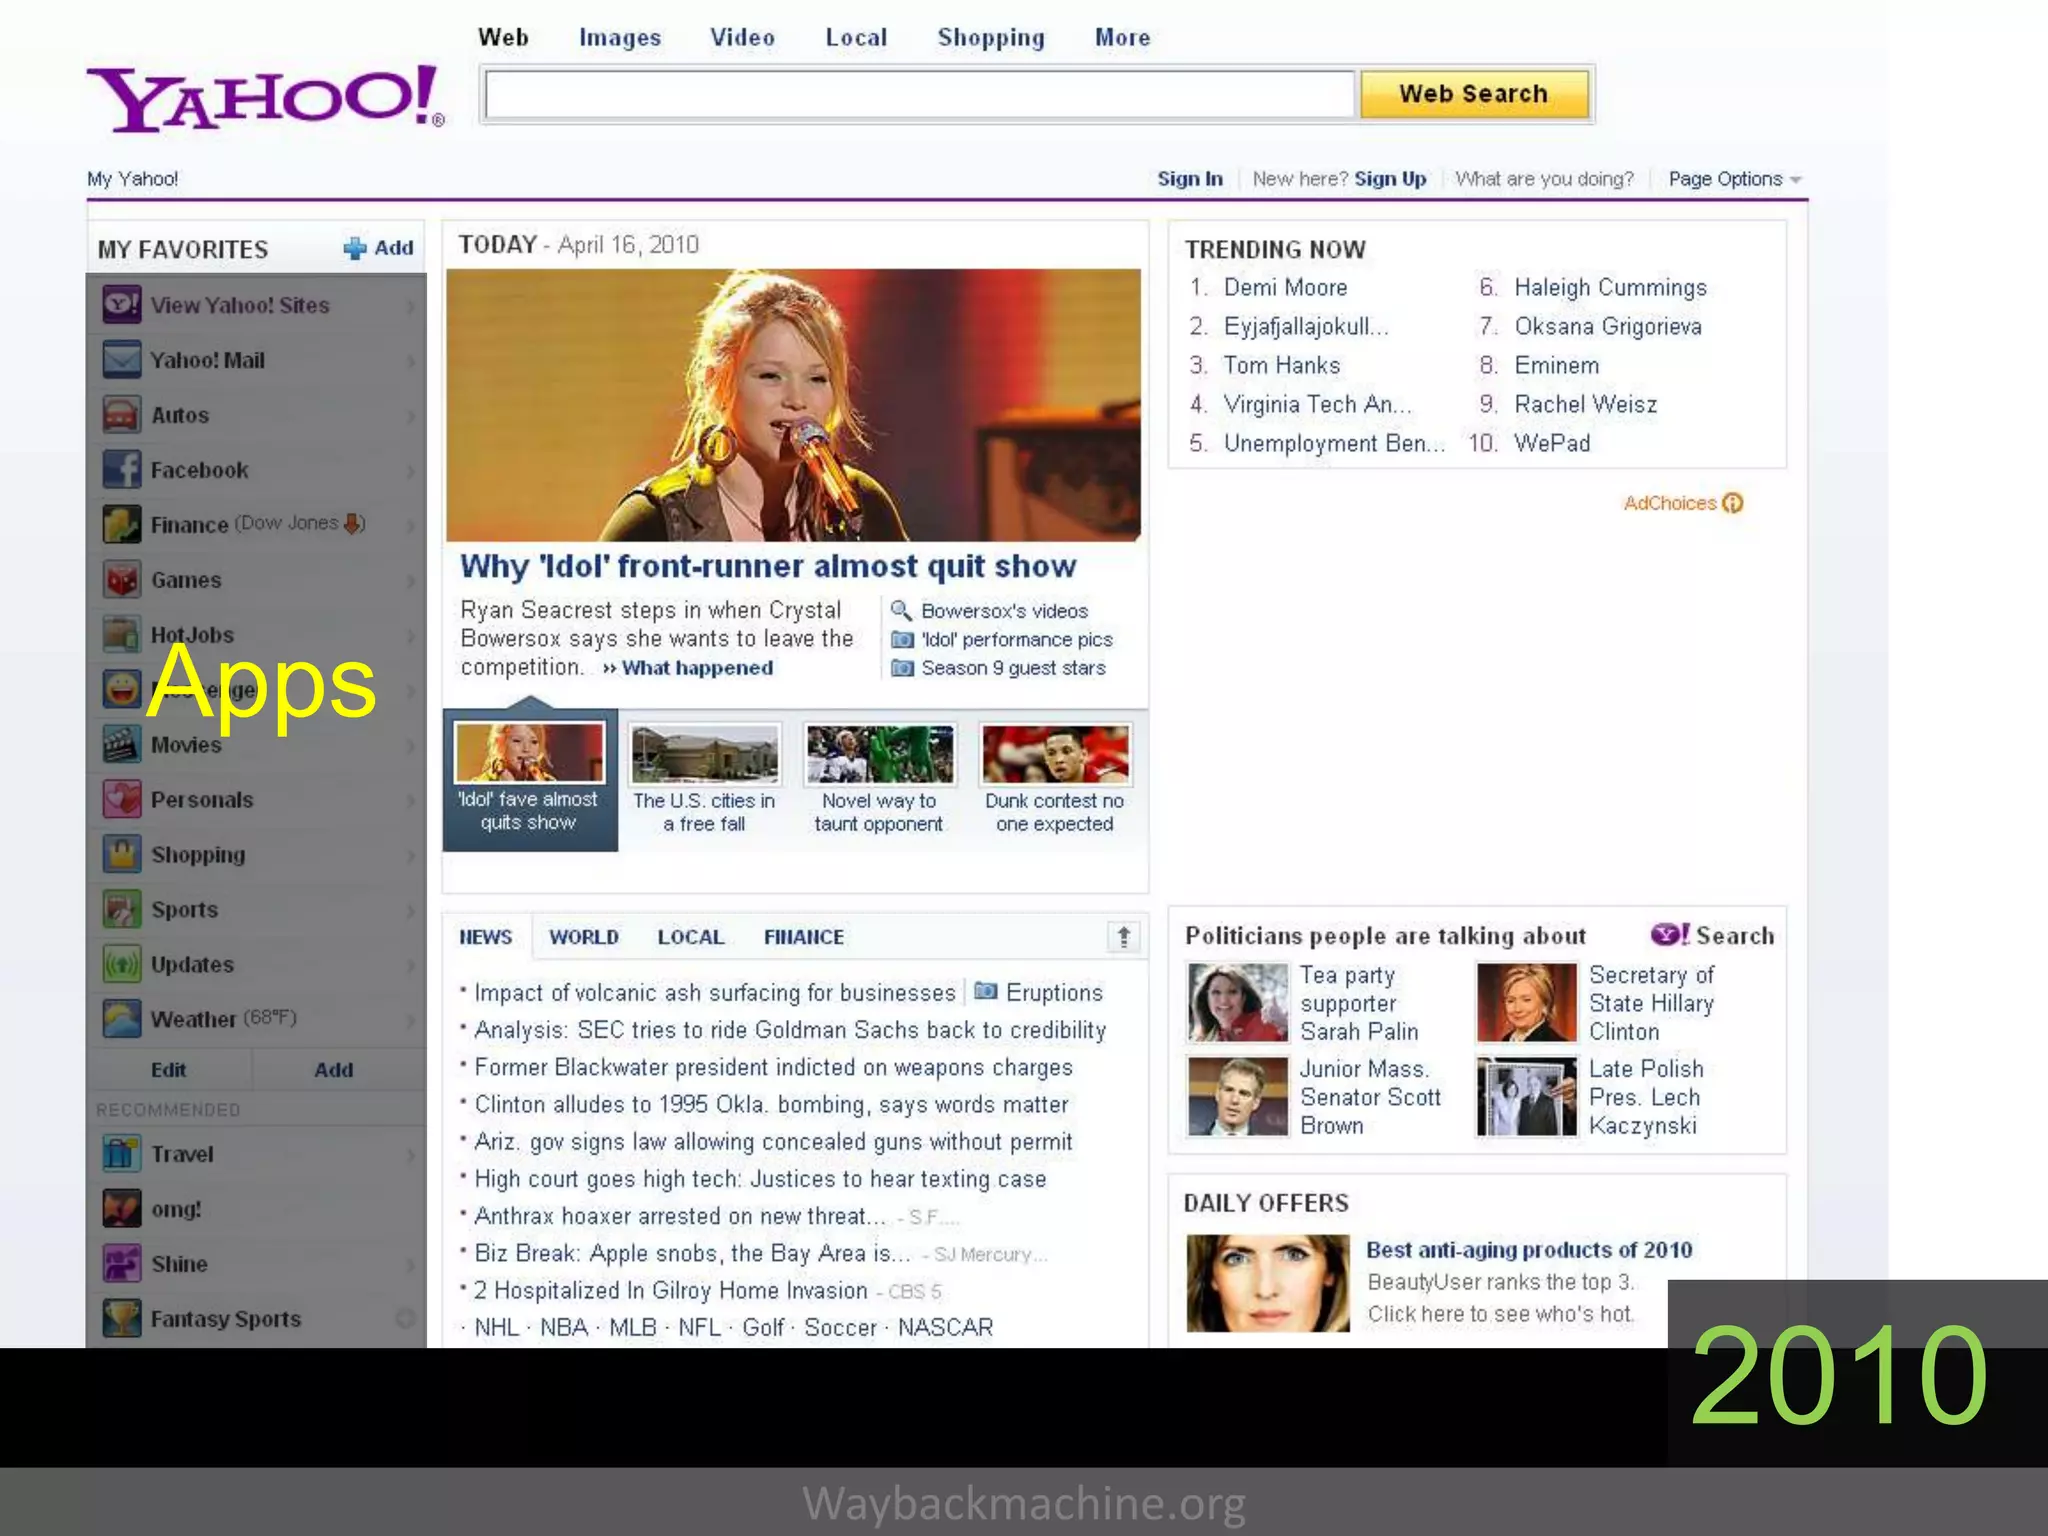Image resolution: width=2048 pixels, height=1536 pixels.
Task: Click the View Yahoo! Sites icon
Action: [x=122, y=305]
